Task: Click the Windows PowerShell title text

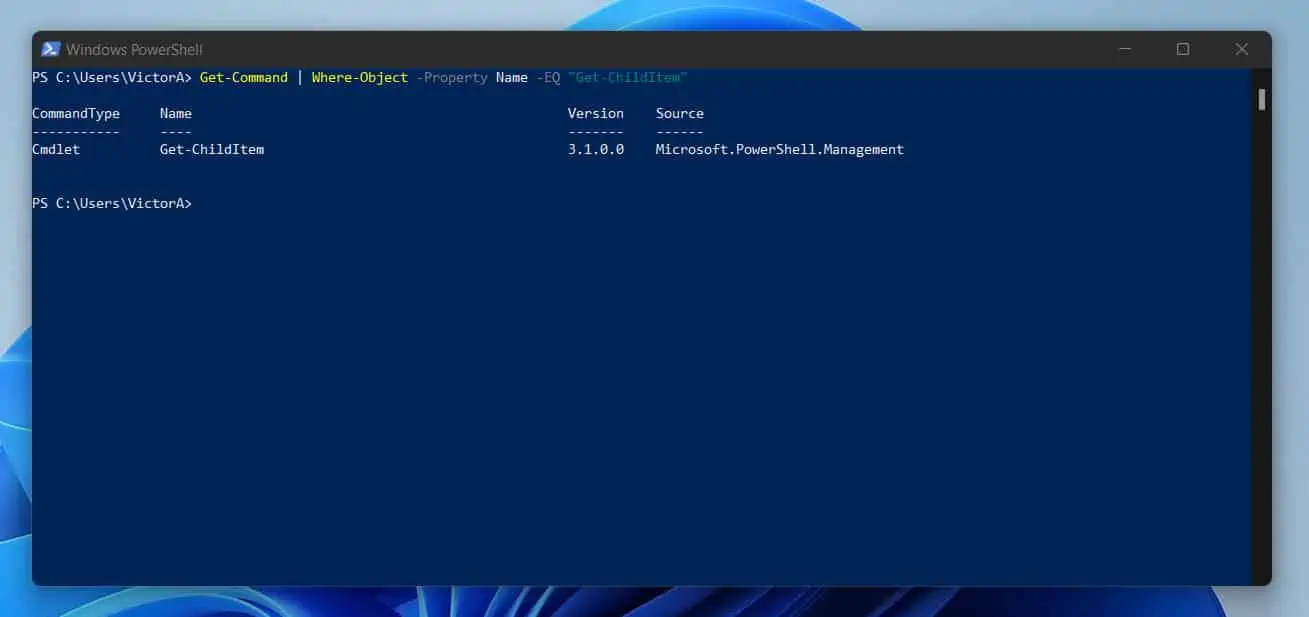Action: pos(134,49)
